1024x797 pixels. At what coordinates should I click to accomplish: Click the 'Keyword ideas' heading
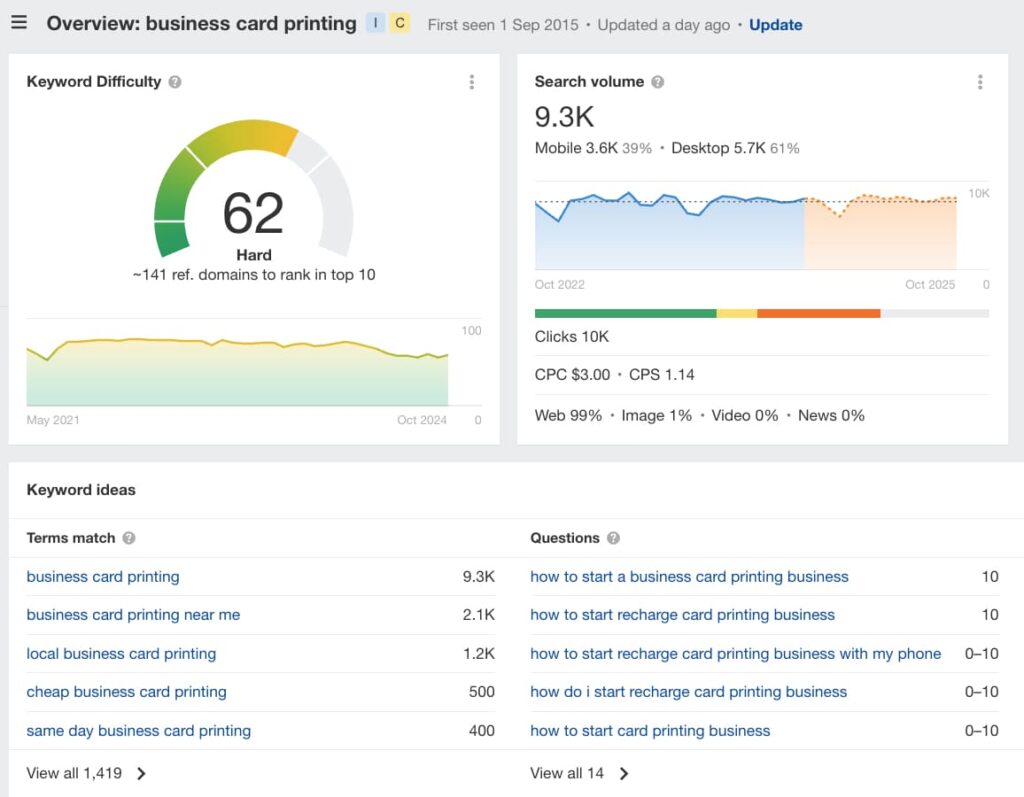[x=81, y=490]
